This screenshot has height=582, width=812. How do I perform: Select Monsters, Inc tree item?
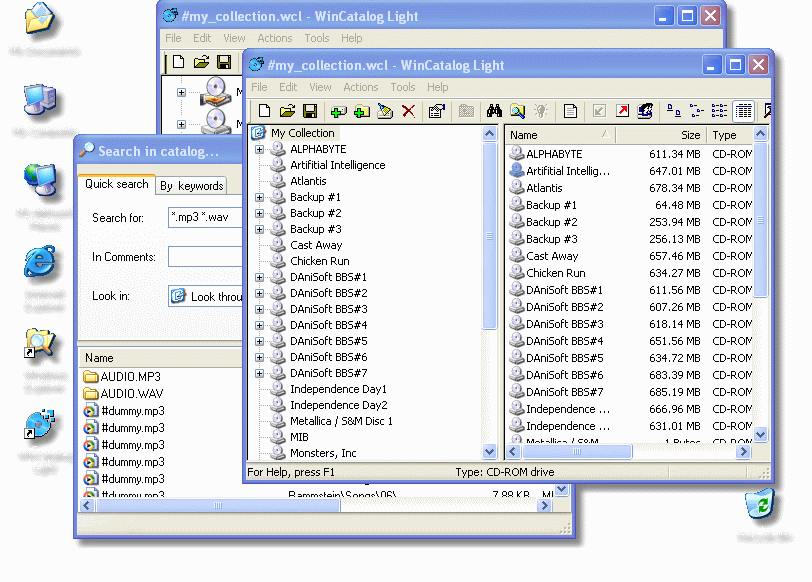click(323, 453)
